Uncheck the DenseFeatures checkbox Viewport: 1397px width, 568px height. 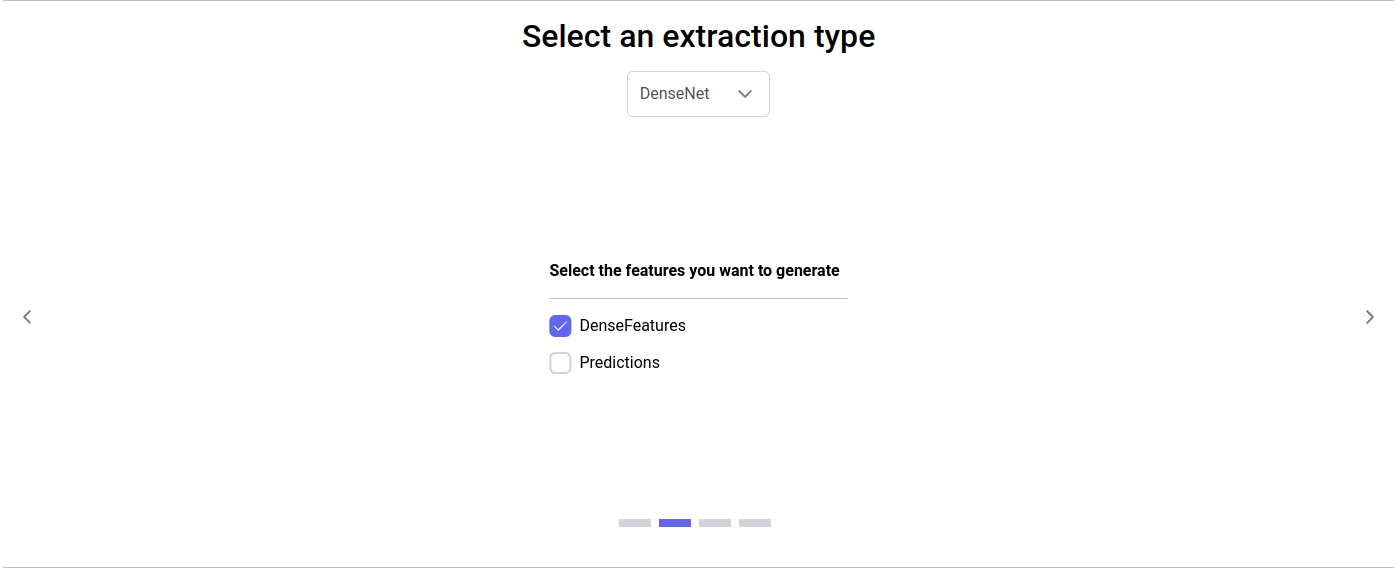[560, 326]
